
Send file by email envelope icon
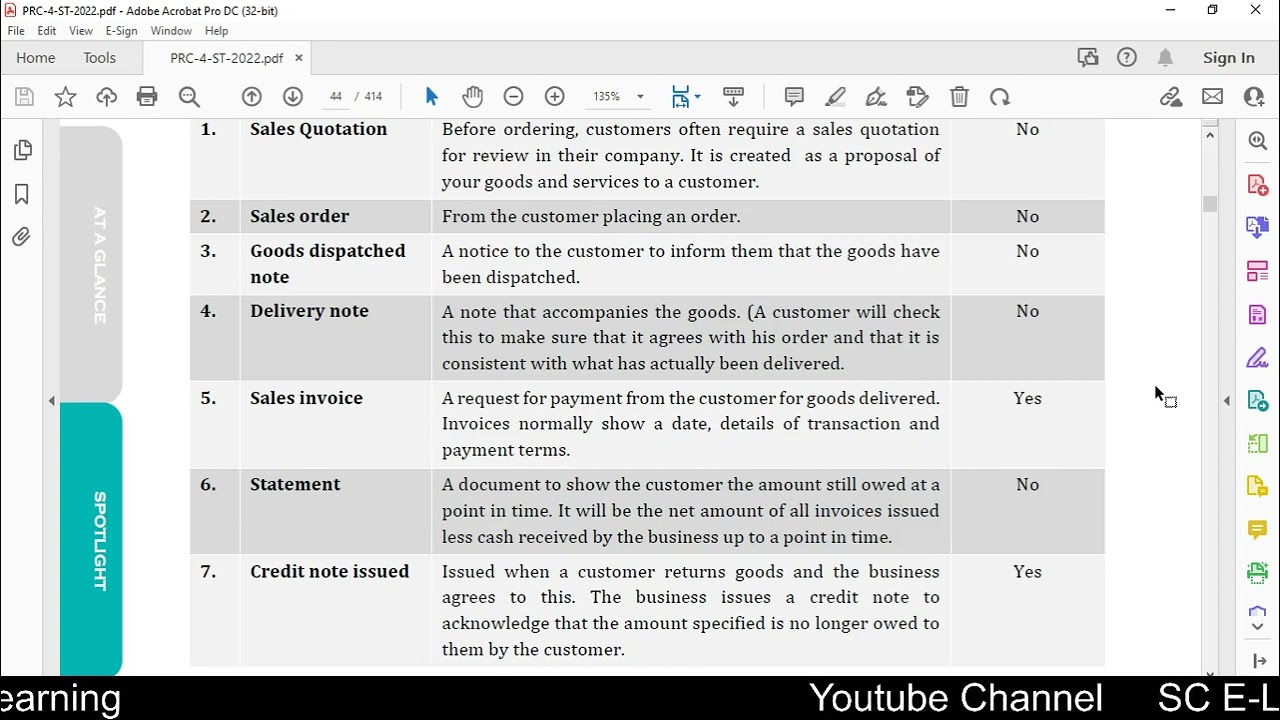point(1213,97)
